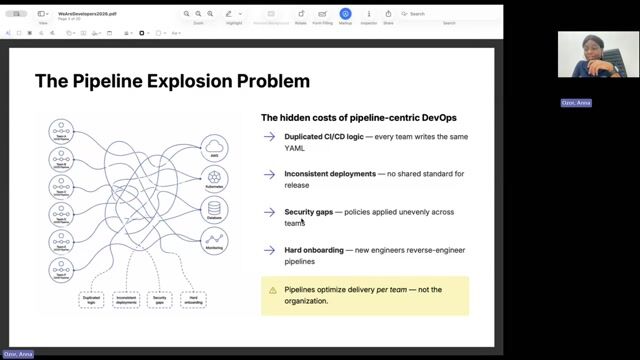The height and width of the screenshot is (360, 640).
Task: Open the Text Style Aa dropdown
Action: 176,33
